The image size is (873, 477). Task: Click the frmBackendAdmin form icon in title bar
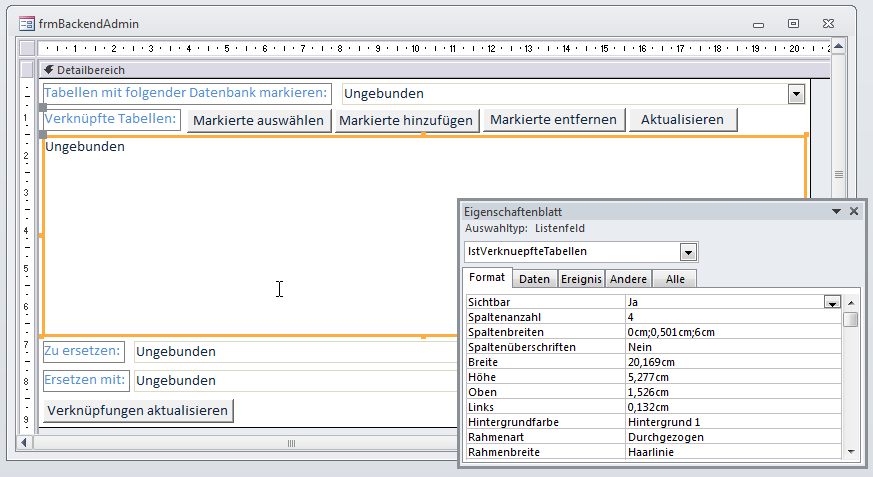[27, 23]
